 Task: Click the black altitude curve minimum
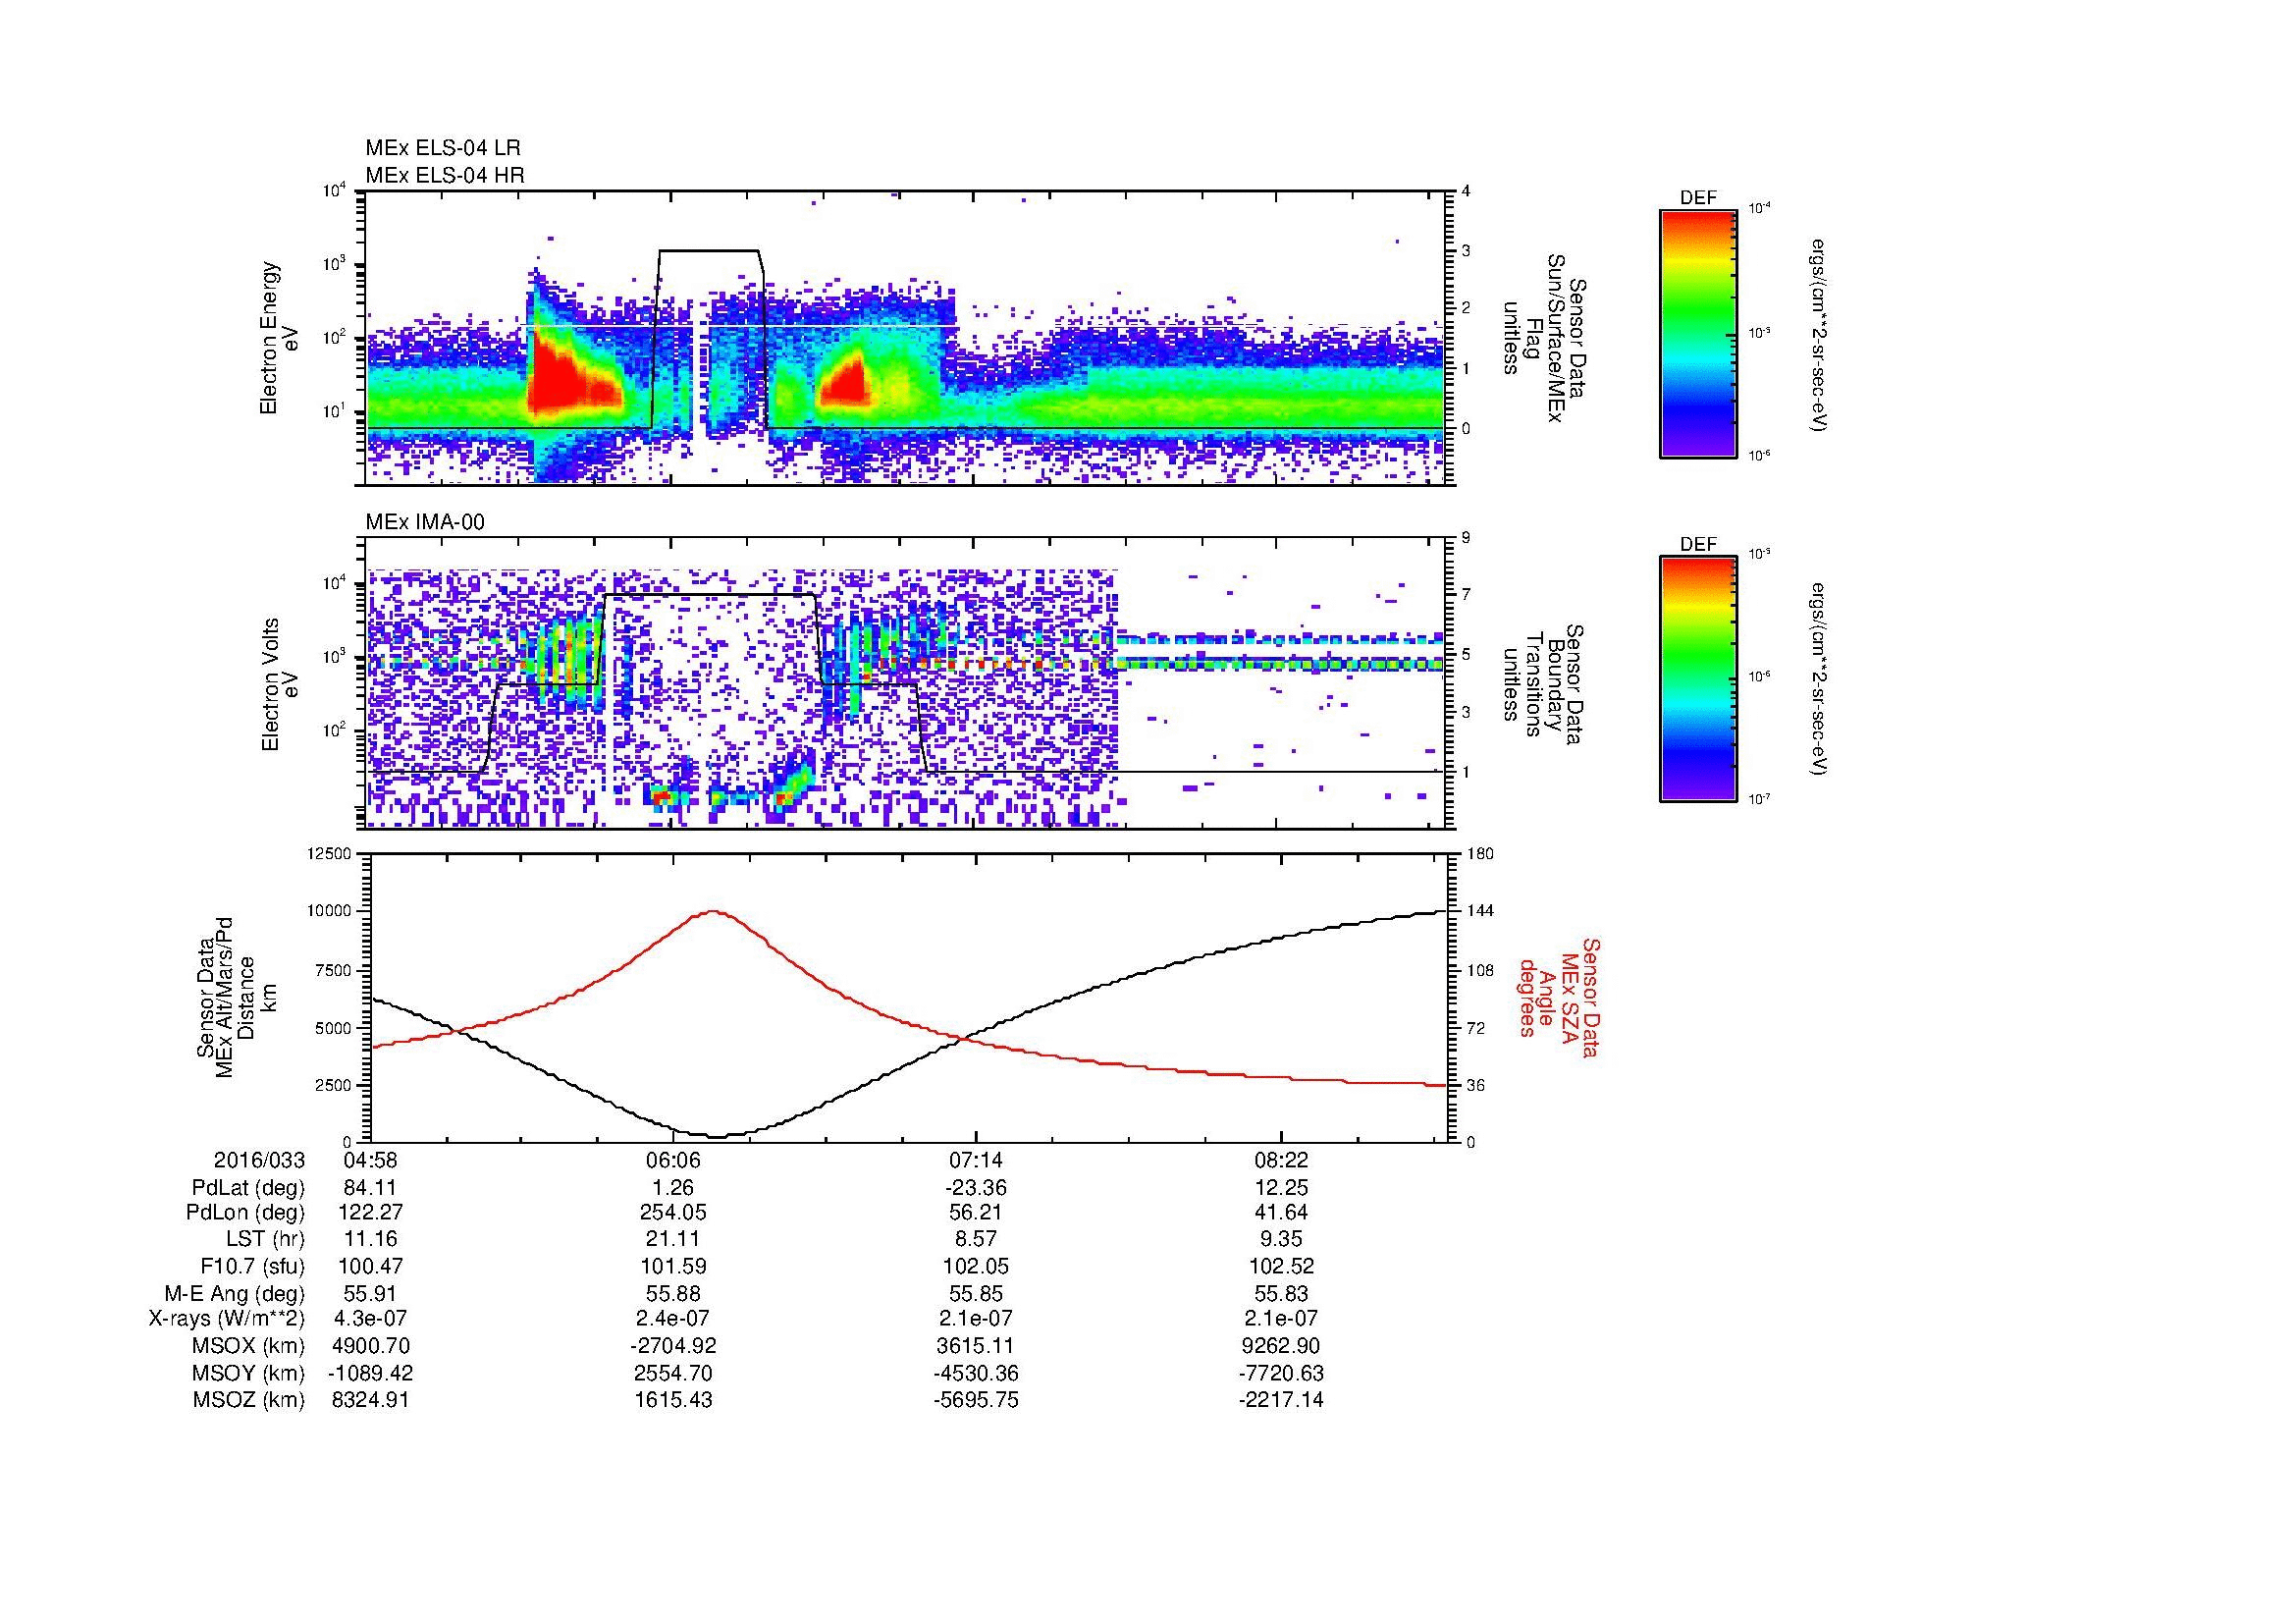pos(718,1136)
